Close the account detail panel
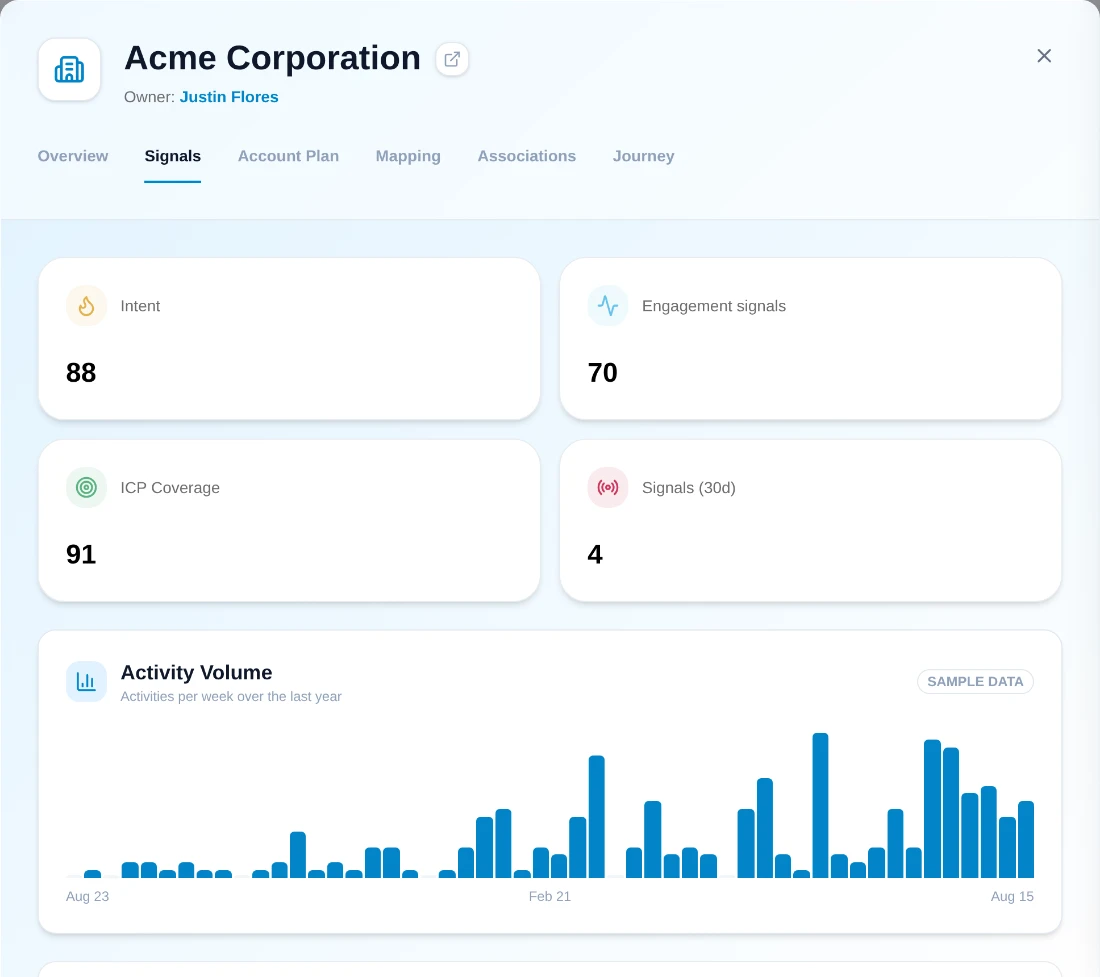The image size is (1100, 977). [x=1044, y=55]
